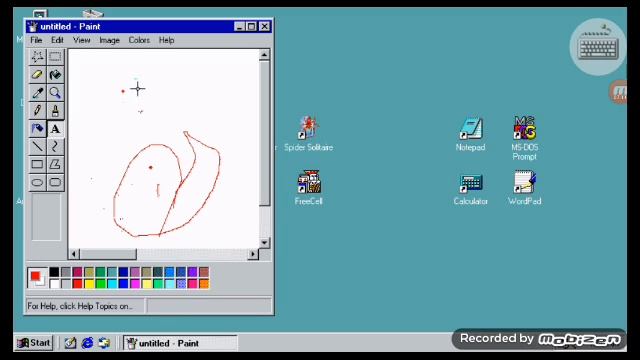The width and height of the screenshot is (640, 360).
Task: Choose the Eraser tool
Action: (37, 75)
